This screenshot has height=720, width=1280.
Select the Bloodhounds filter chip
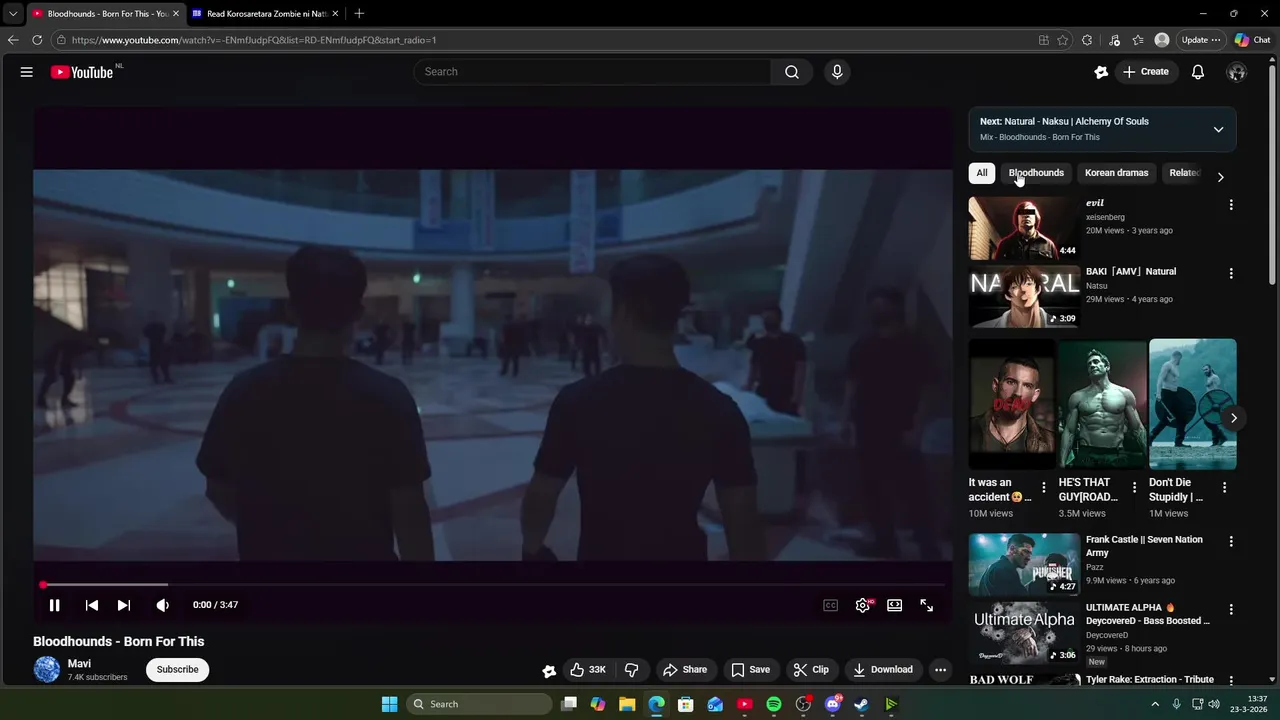pos(1036,173)
